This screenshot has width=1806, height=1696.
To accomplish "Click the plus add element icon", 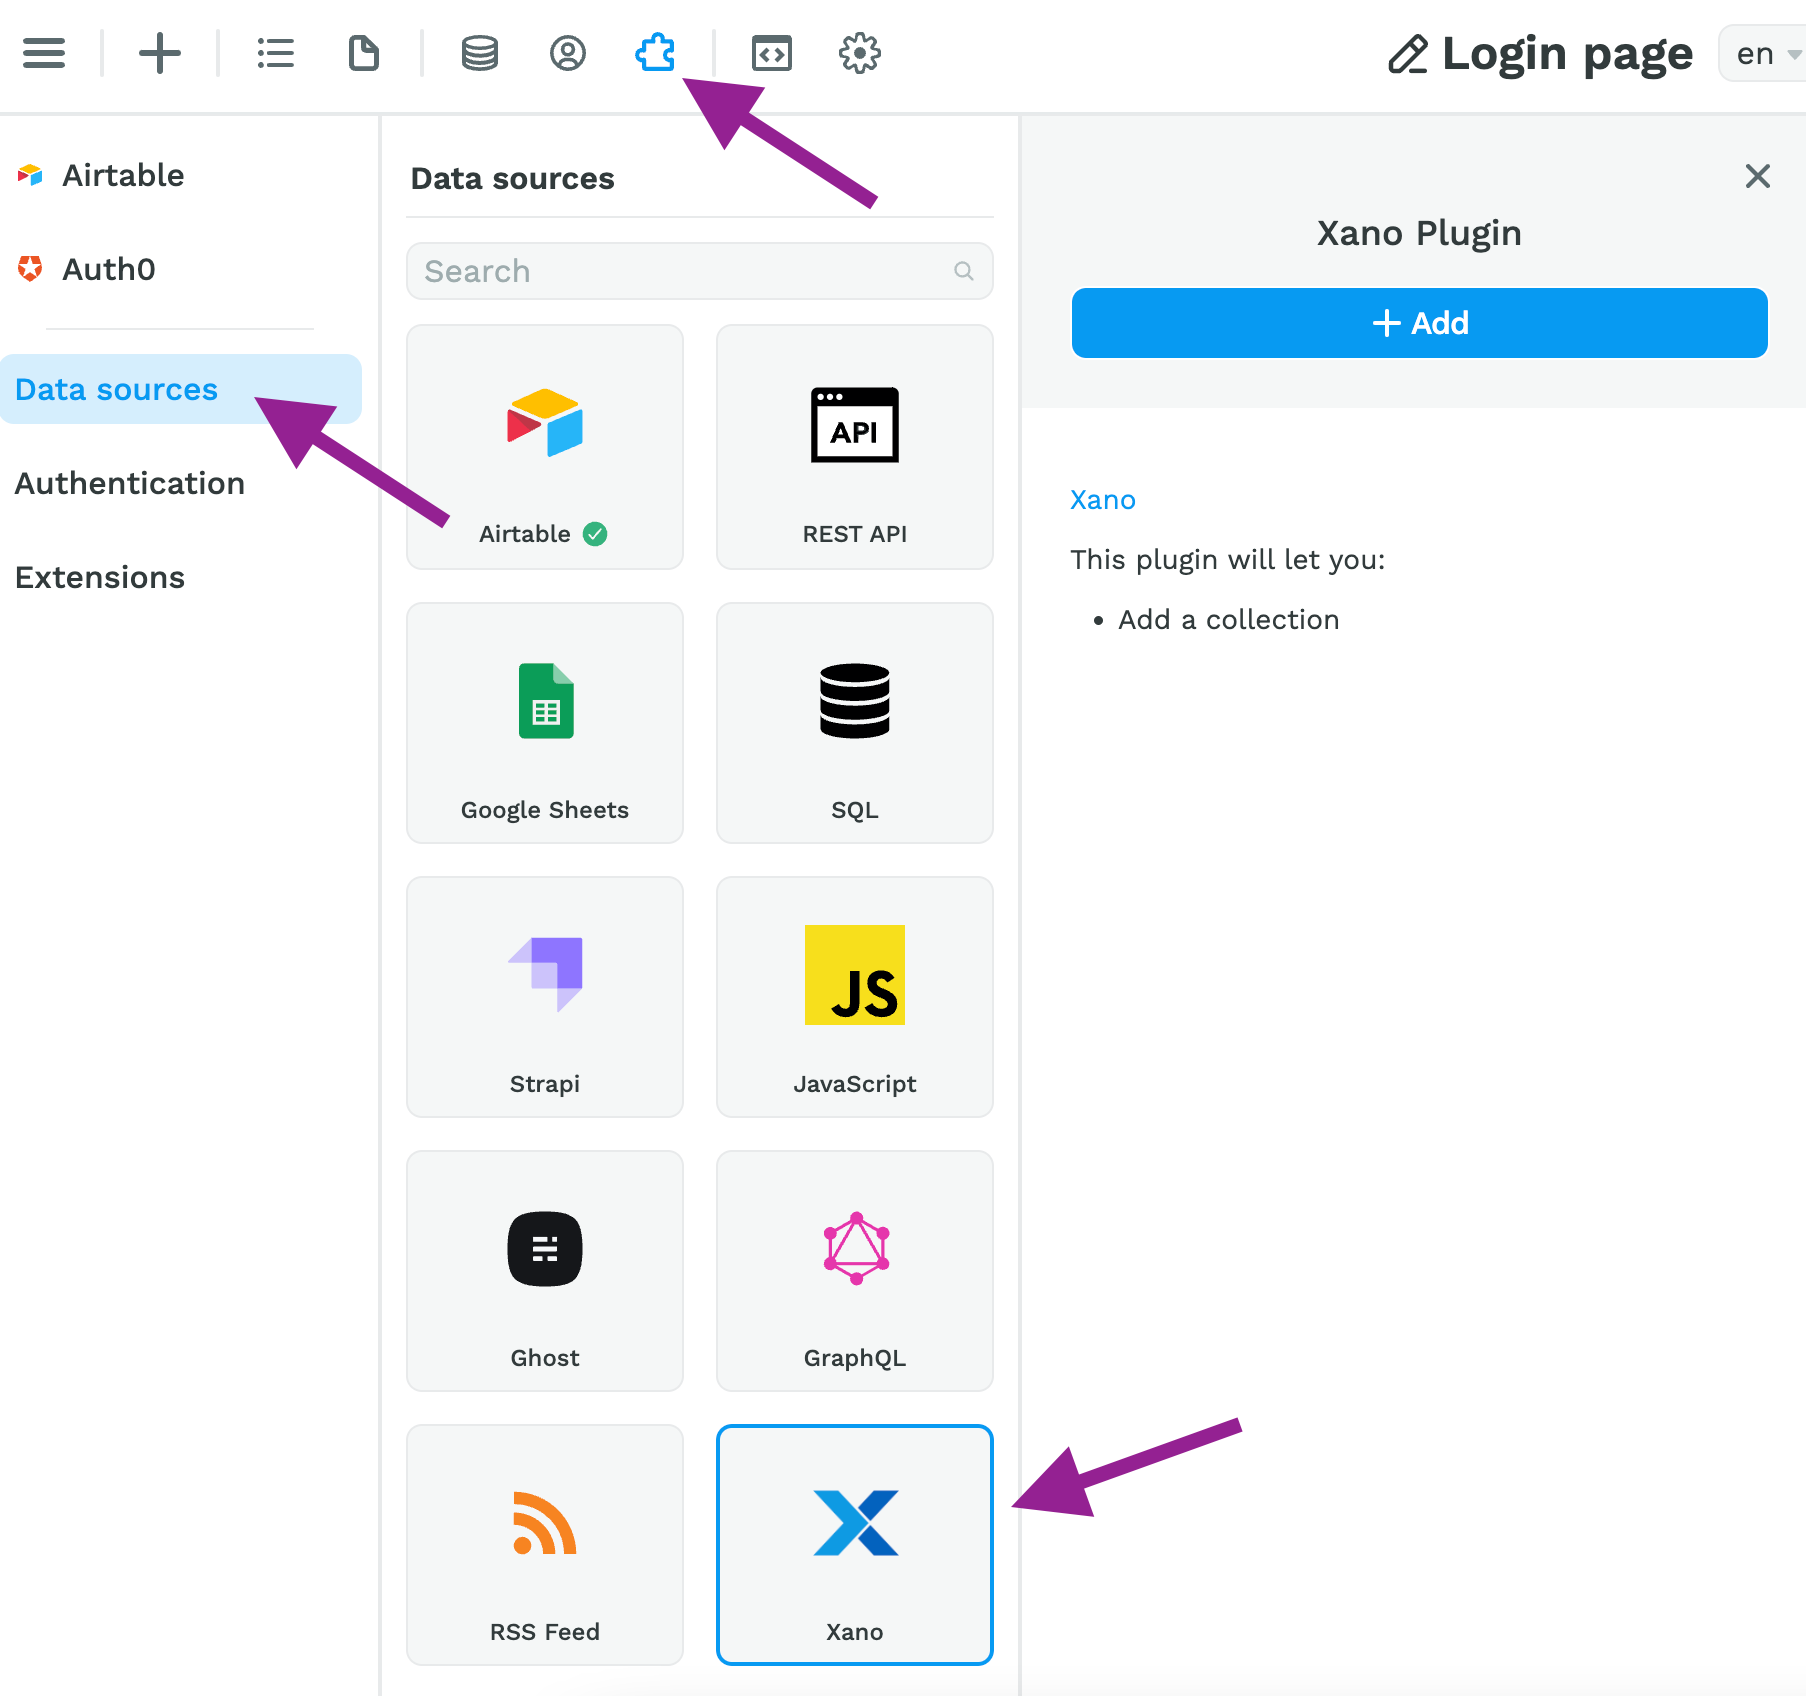I will [x=160, y=53].
